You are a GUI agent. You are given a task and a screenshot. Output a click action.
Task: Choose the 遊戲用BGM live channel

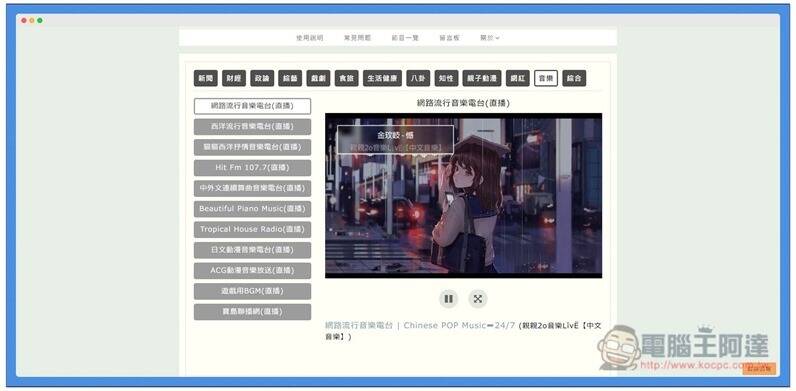pos(252,291)
